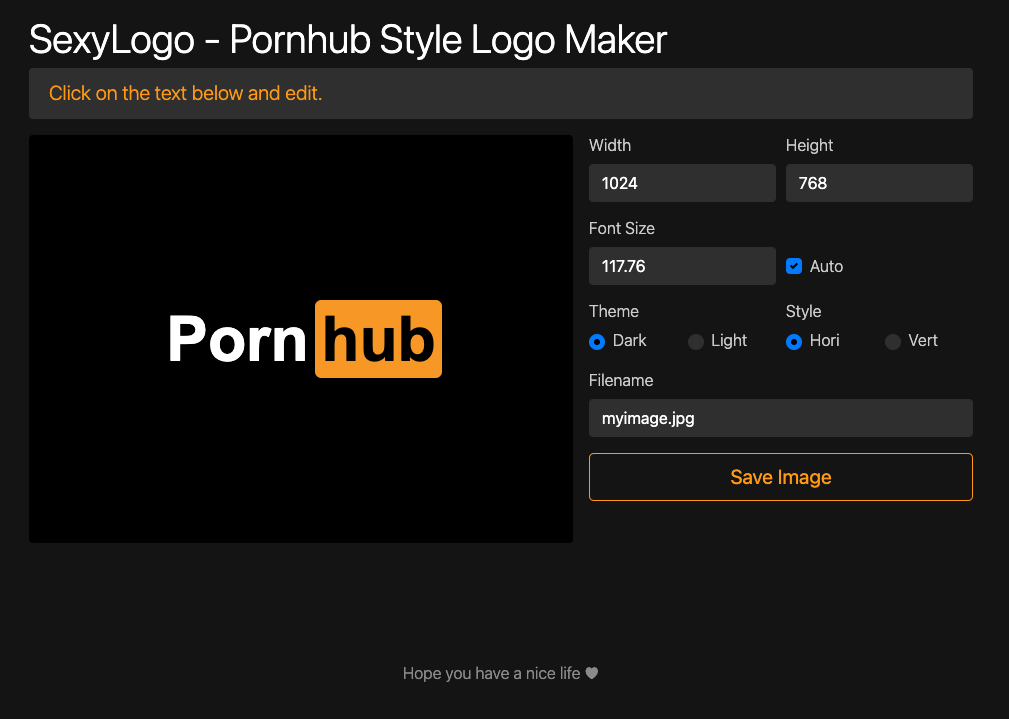This screenshot has width=1009, height=719.
Task: Click the 'Click on the text below and edit.' hint
Action: pyautogui.click(x=185, y=93)
